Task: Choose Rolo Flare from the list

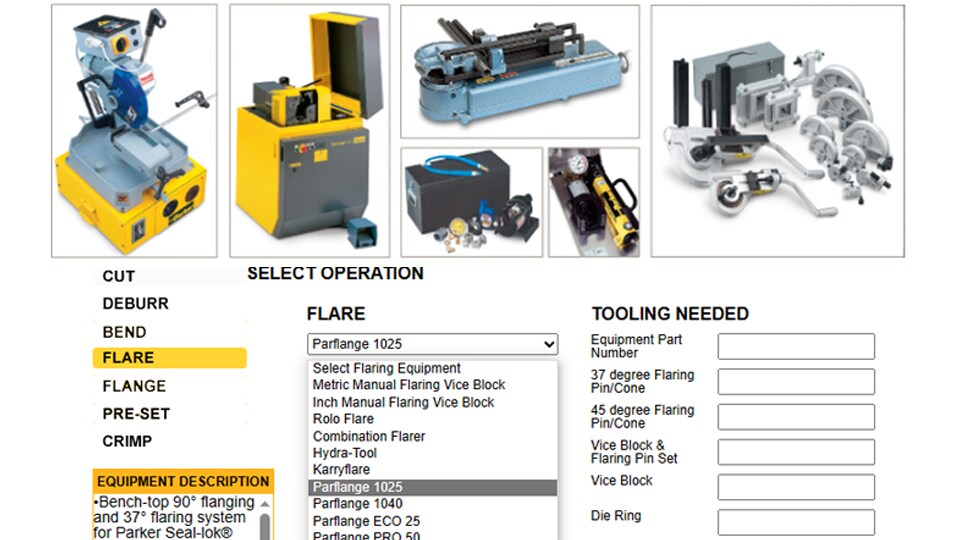Action: click(343, 419)
